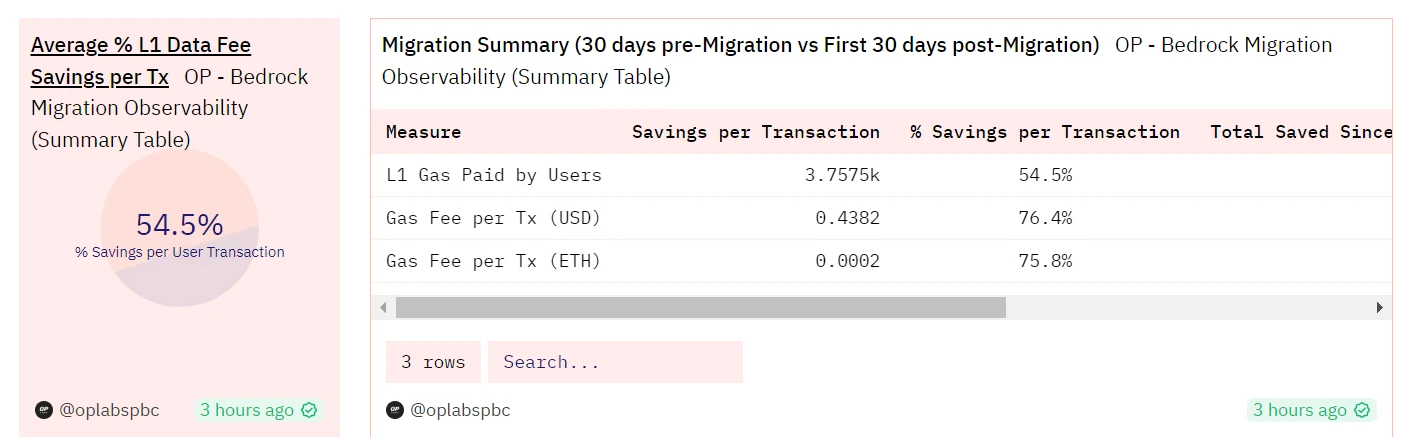Click the green verified checkmark in left card
The image size is (1401, 437).
pos(309,410)
